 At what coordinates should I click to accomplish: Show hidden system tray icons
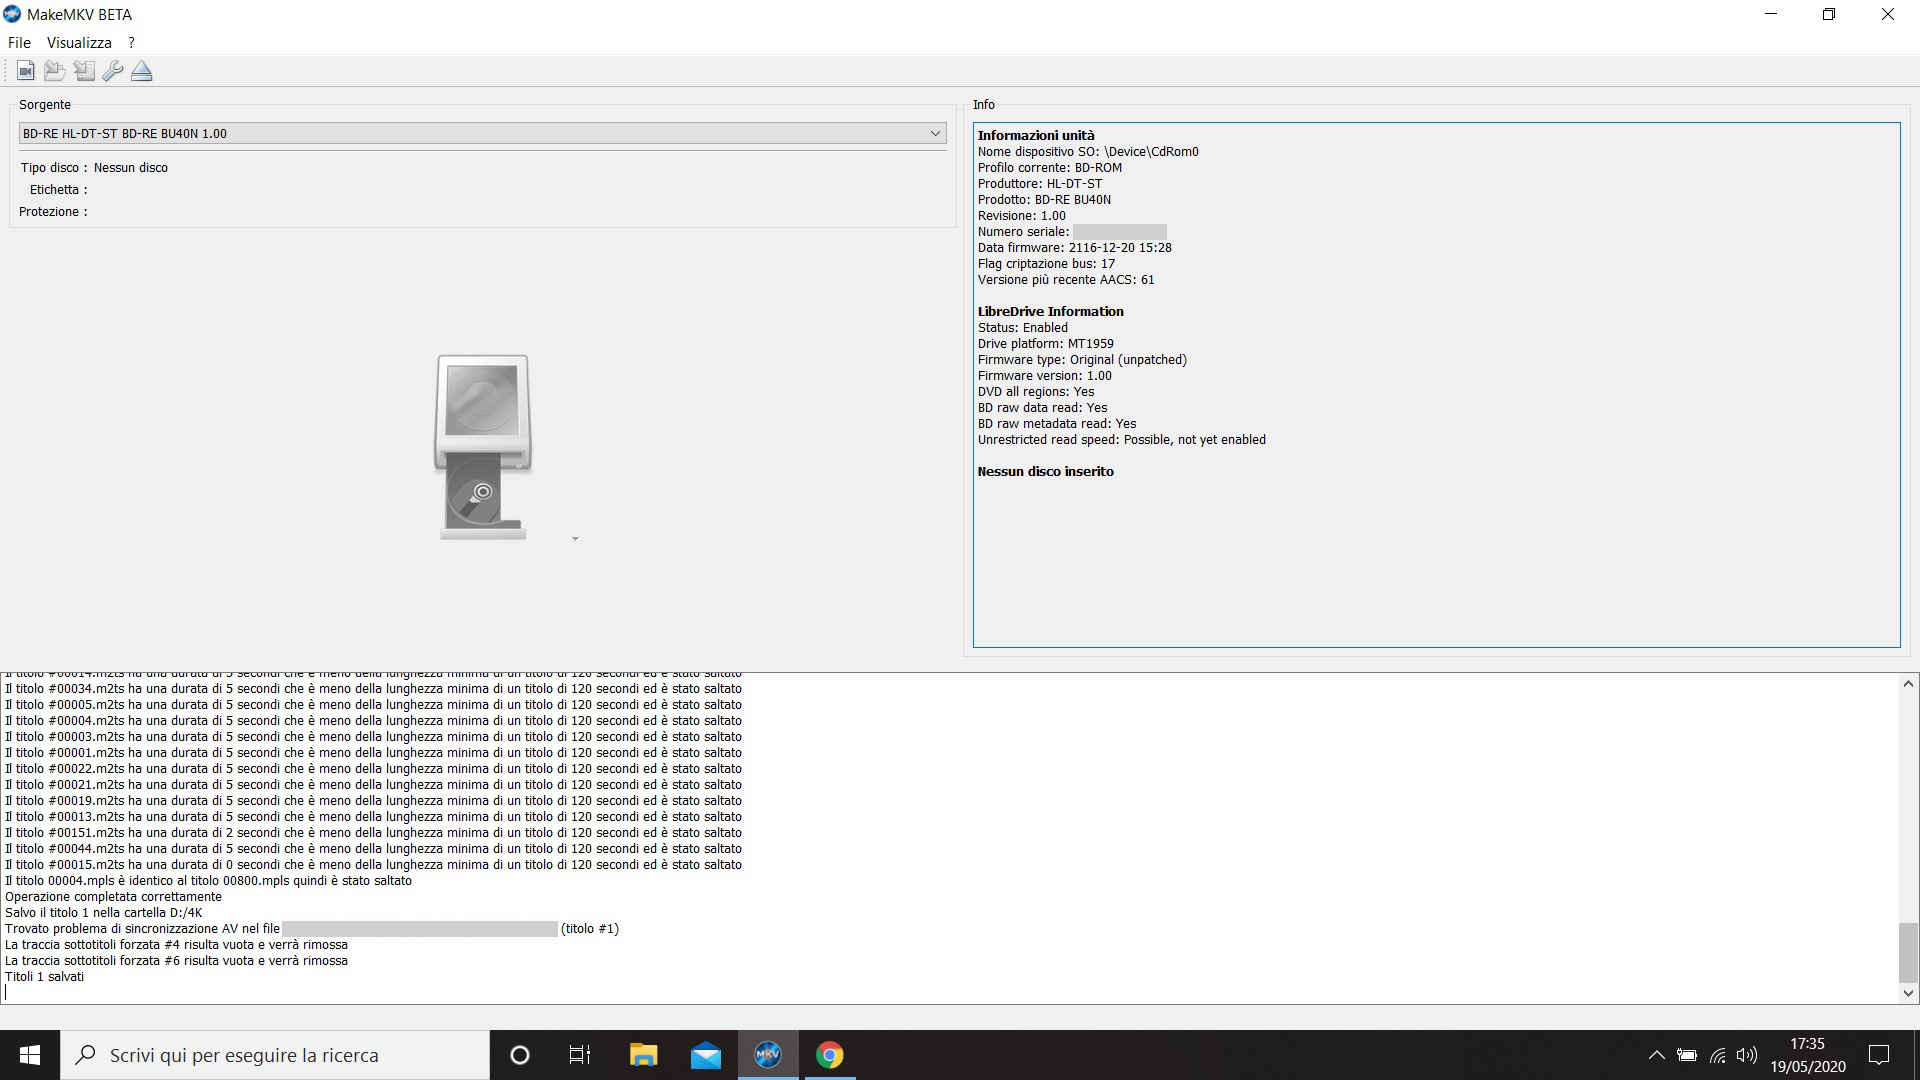coord(1657,1055)
